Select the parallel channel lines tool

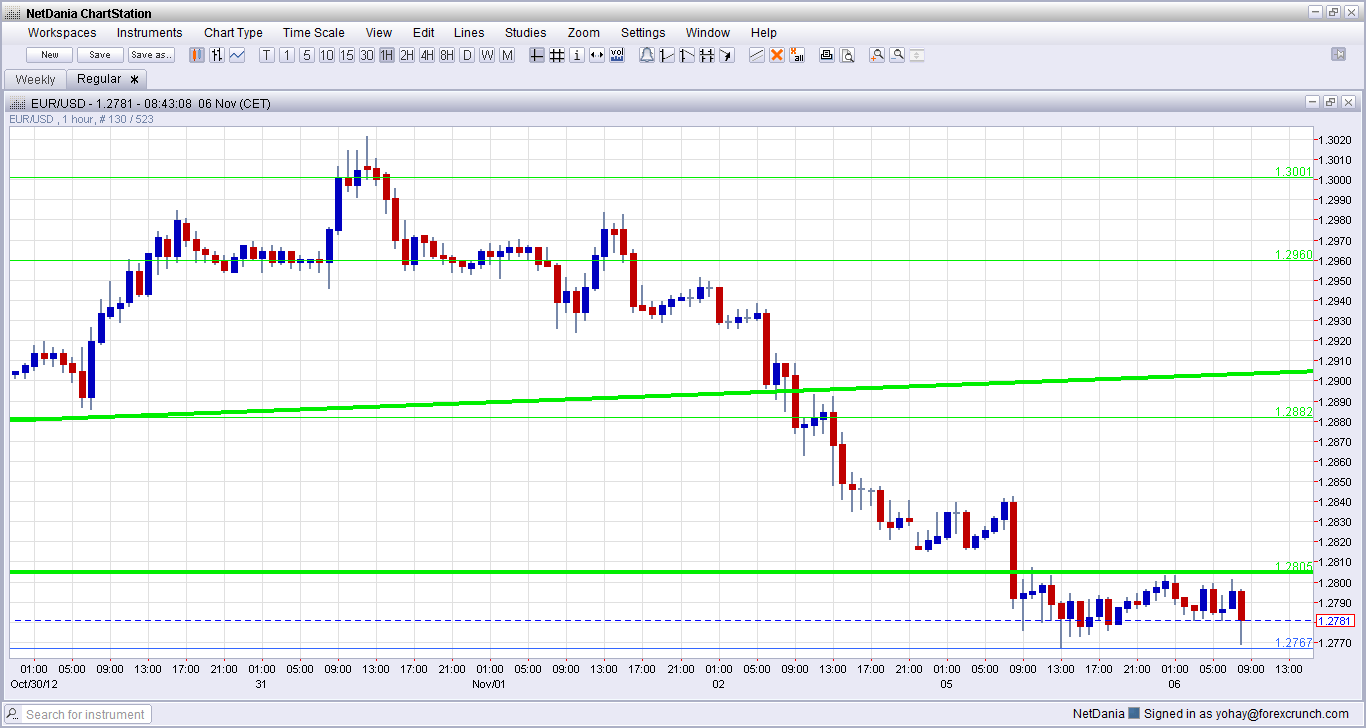[x=706, y=55]
